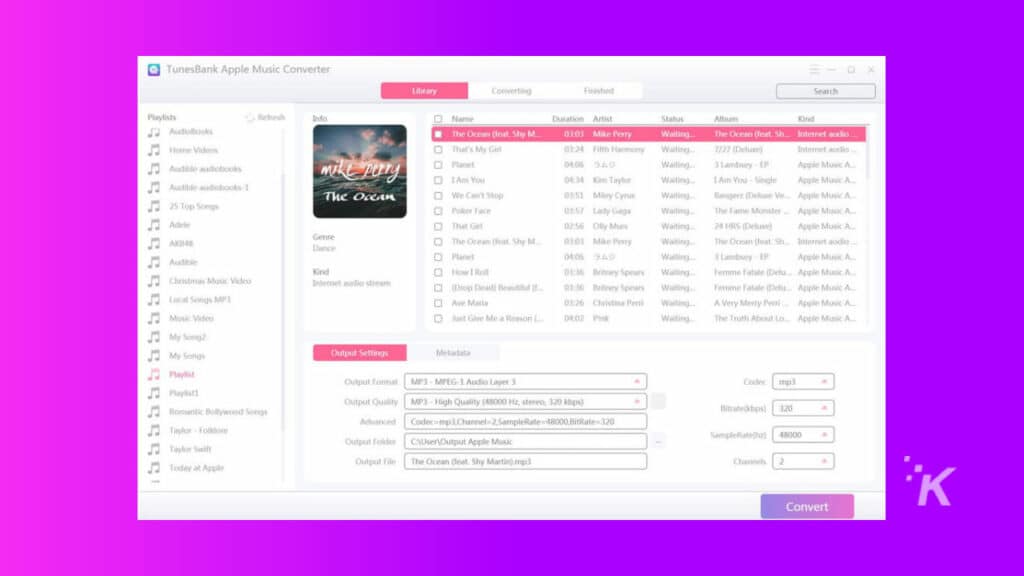Image resolution: width=1024 pixels, height=576 pixels.
Task: Click the music icon beside AKB48
Action: [154, 244]
